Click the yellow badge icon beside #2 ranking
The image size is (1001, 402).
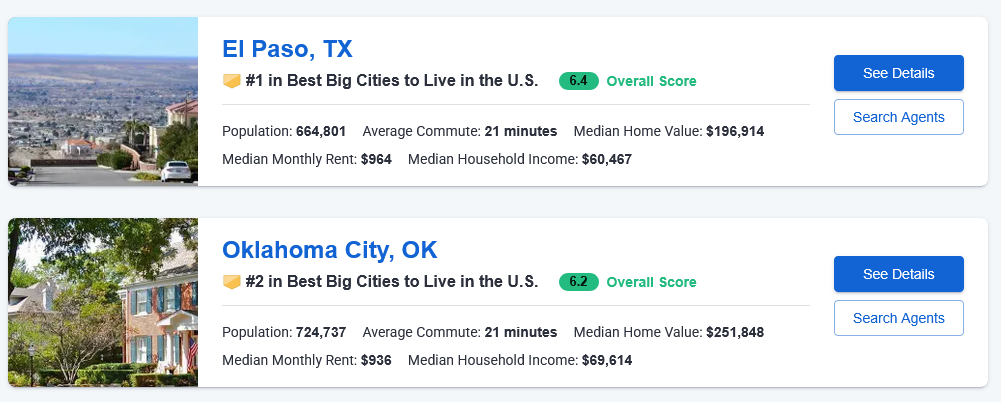tap(231, 282)
